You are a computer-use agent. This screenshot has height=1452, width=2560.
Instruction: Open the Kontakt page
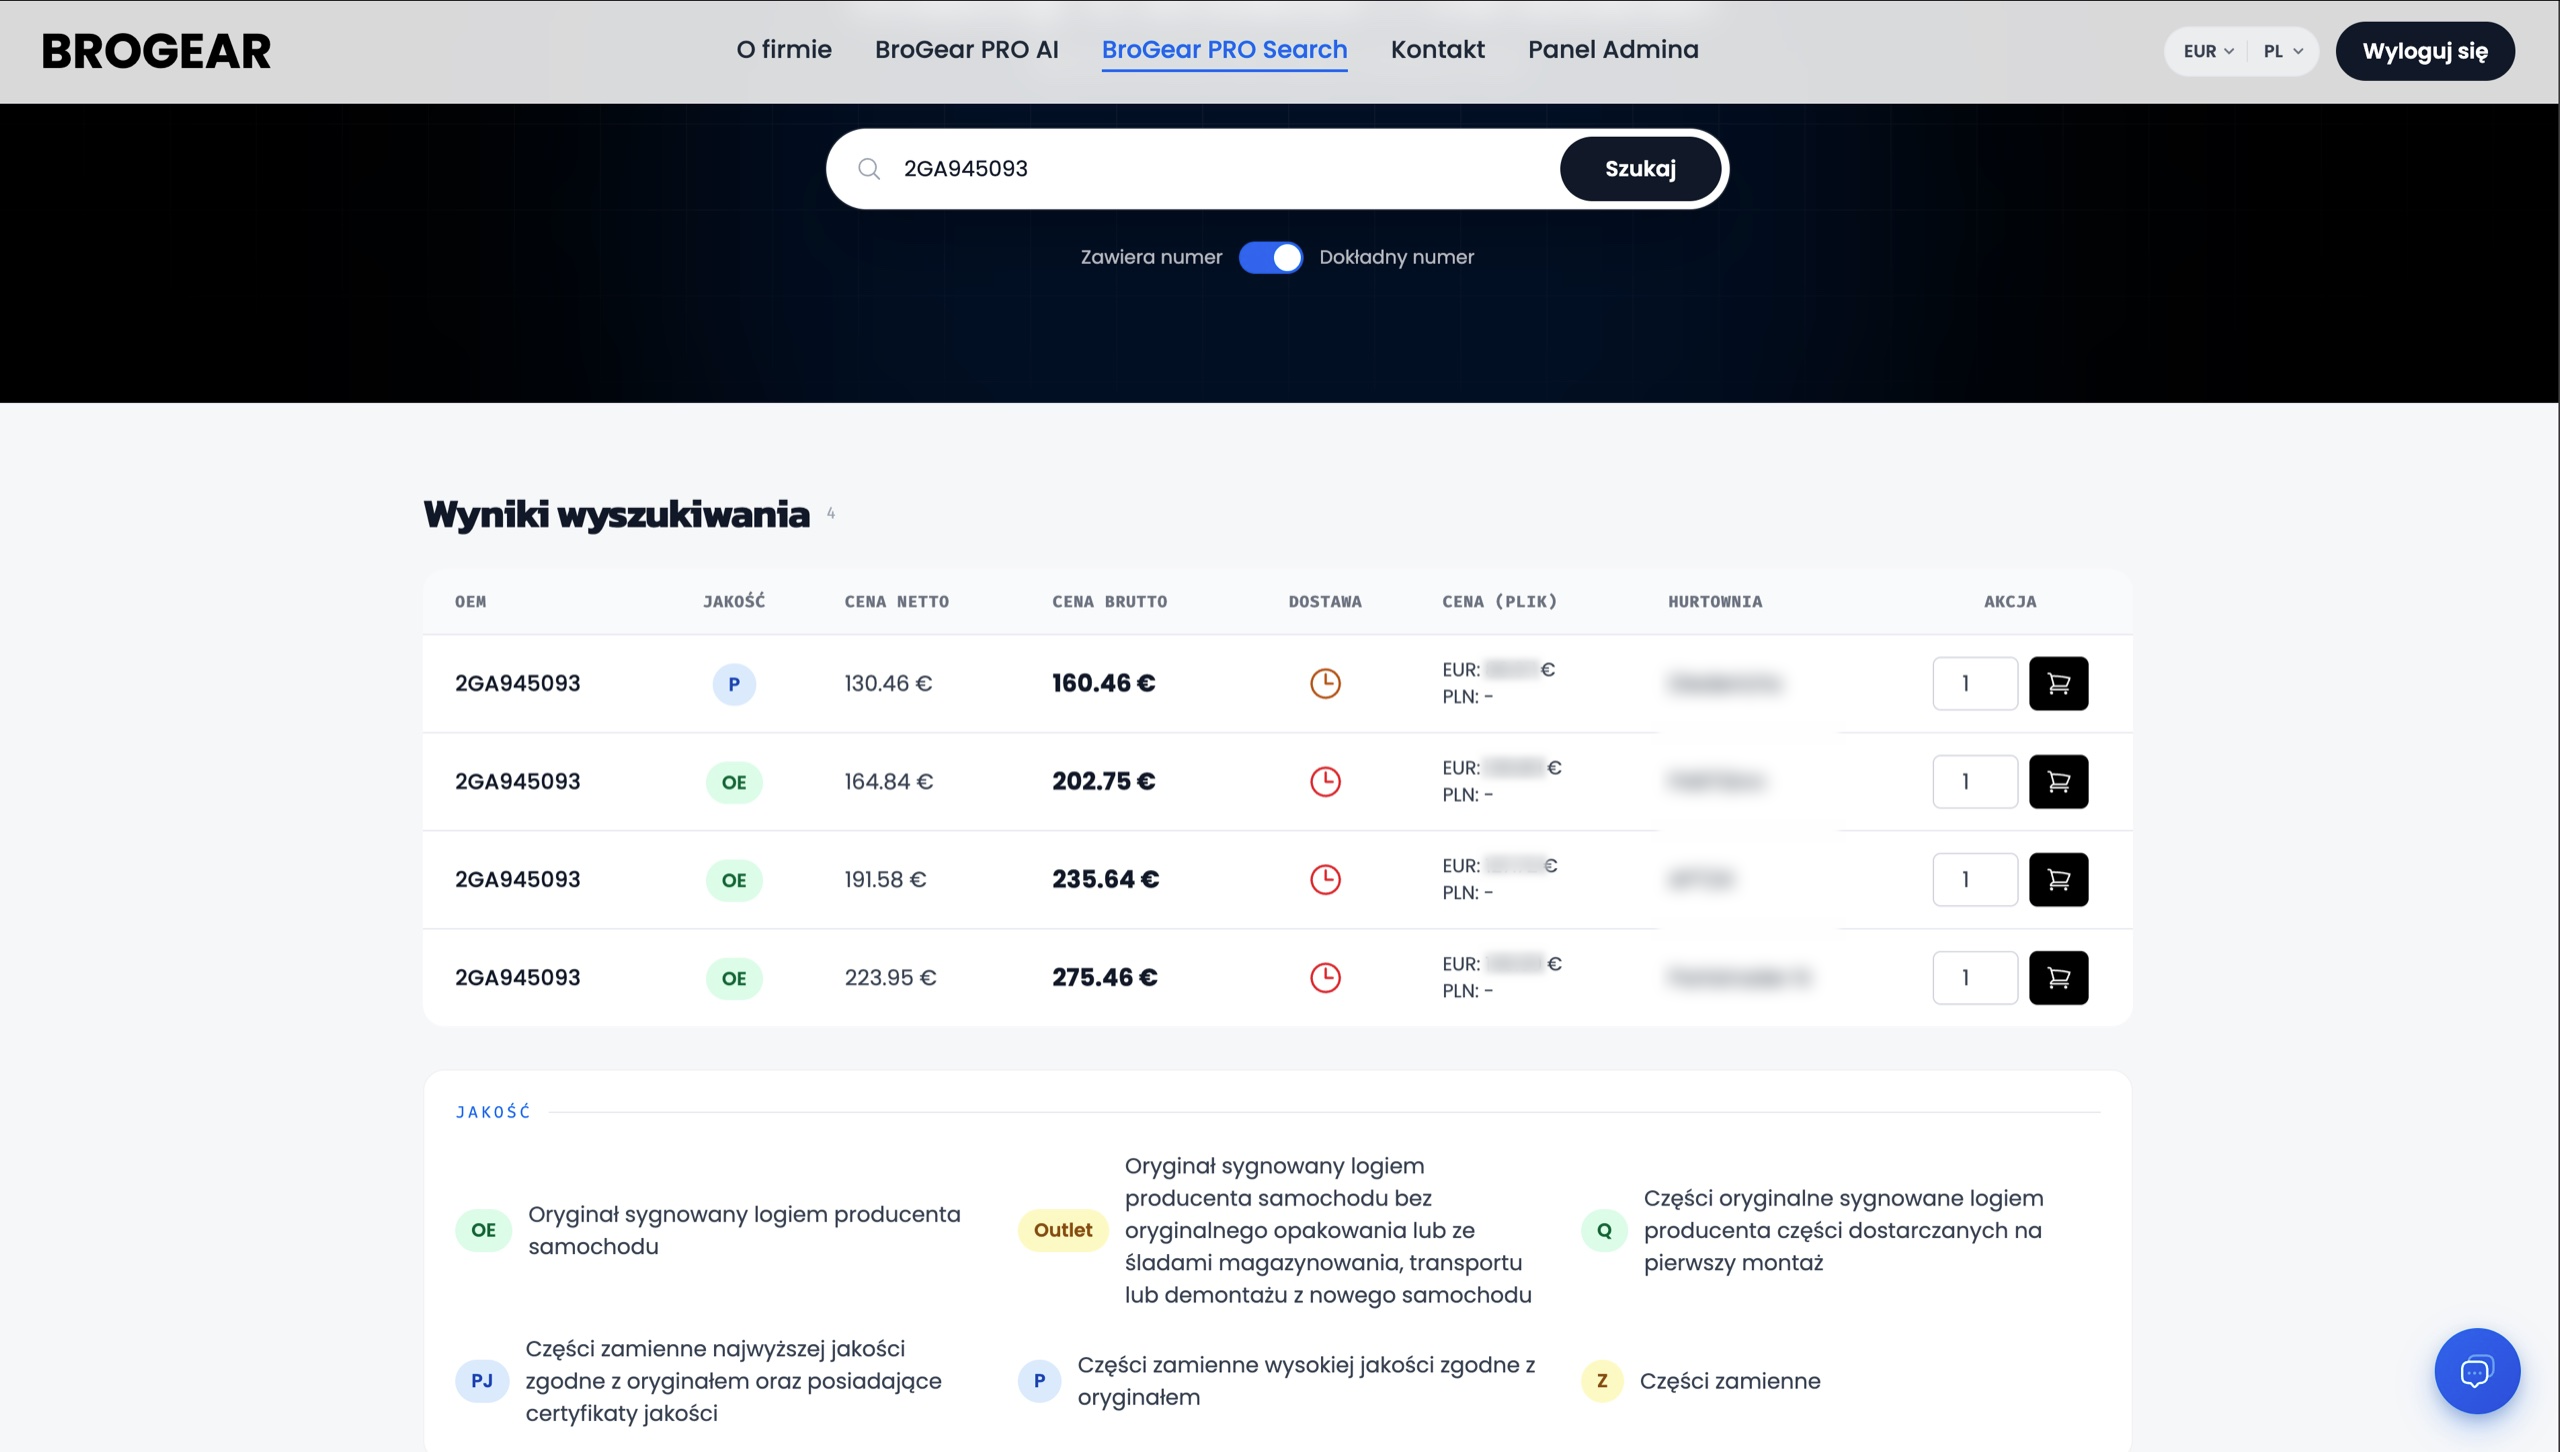(1437, 50)
